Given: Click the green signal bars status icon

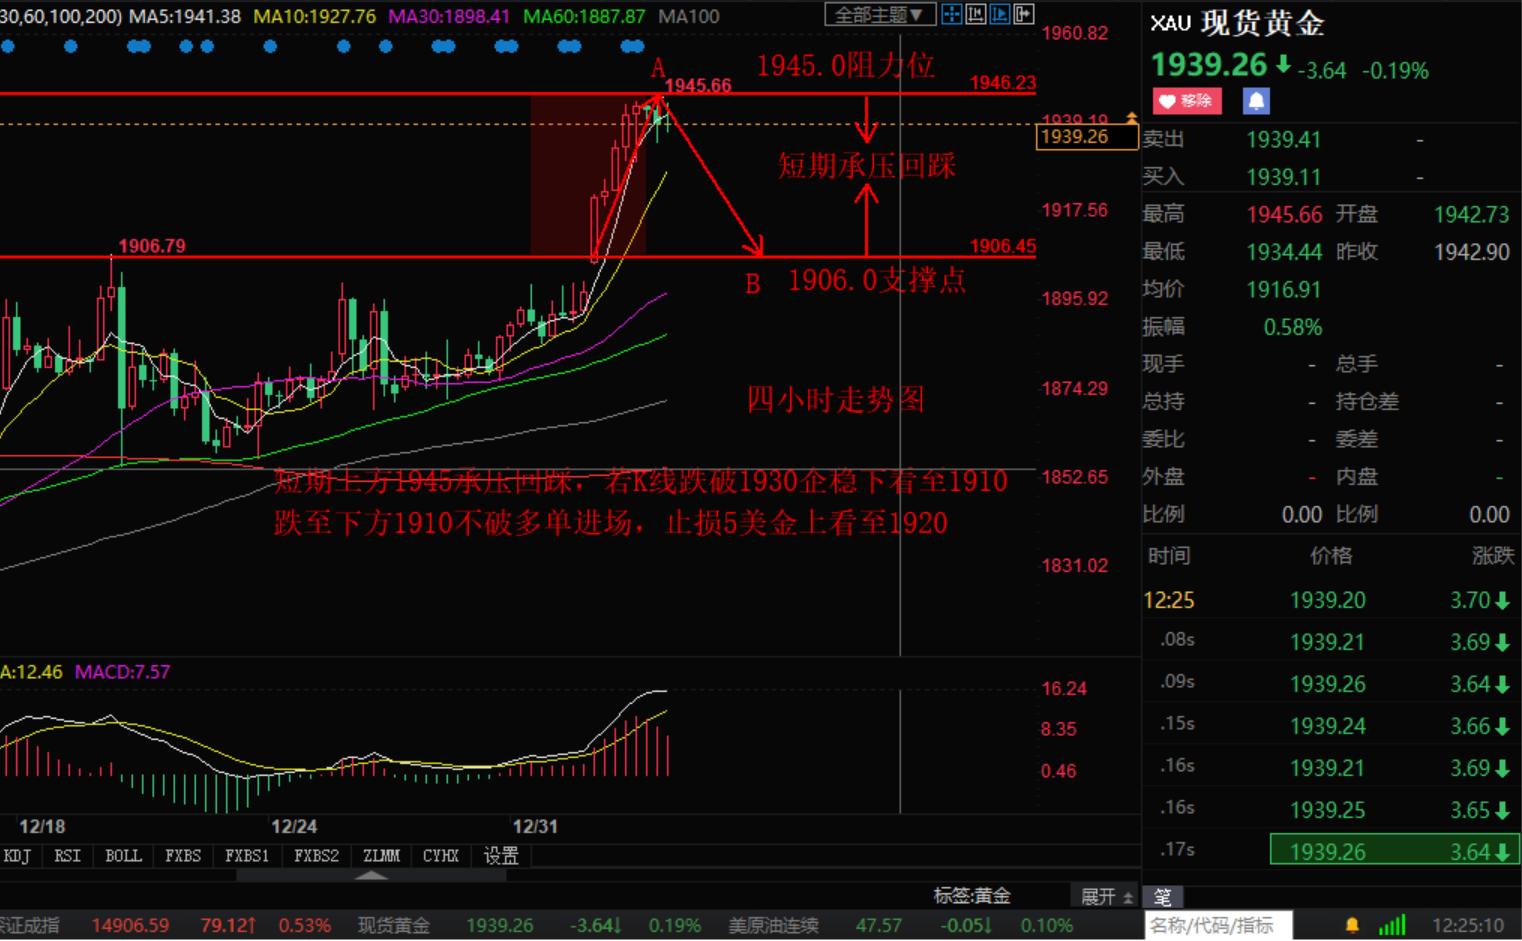Looking at the screenshot, I should (x=1392, y=925).
